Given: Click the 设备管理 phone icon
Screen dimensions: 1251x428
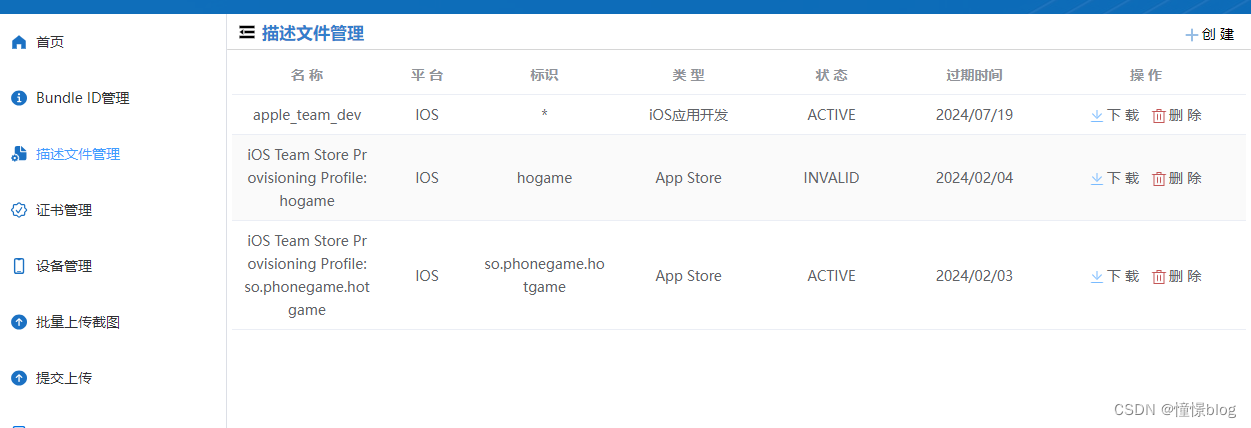Looking at the screenshot, I should 18,266.
